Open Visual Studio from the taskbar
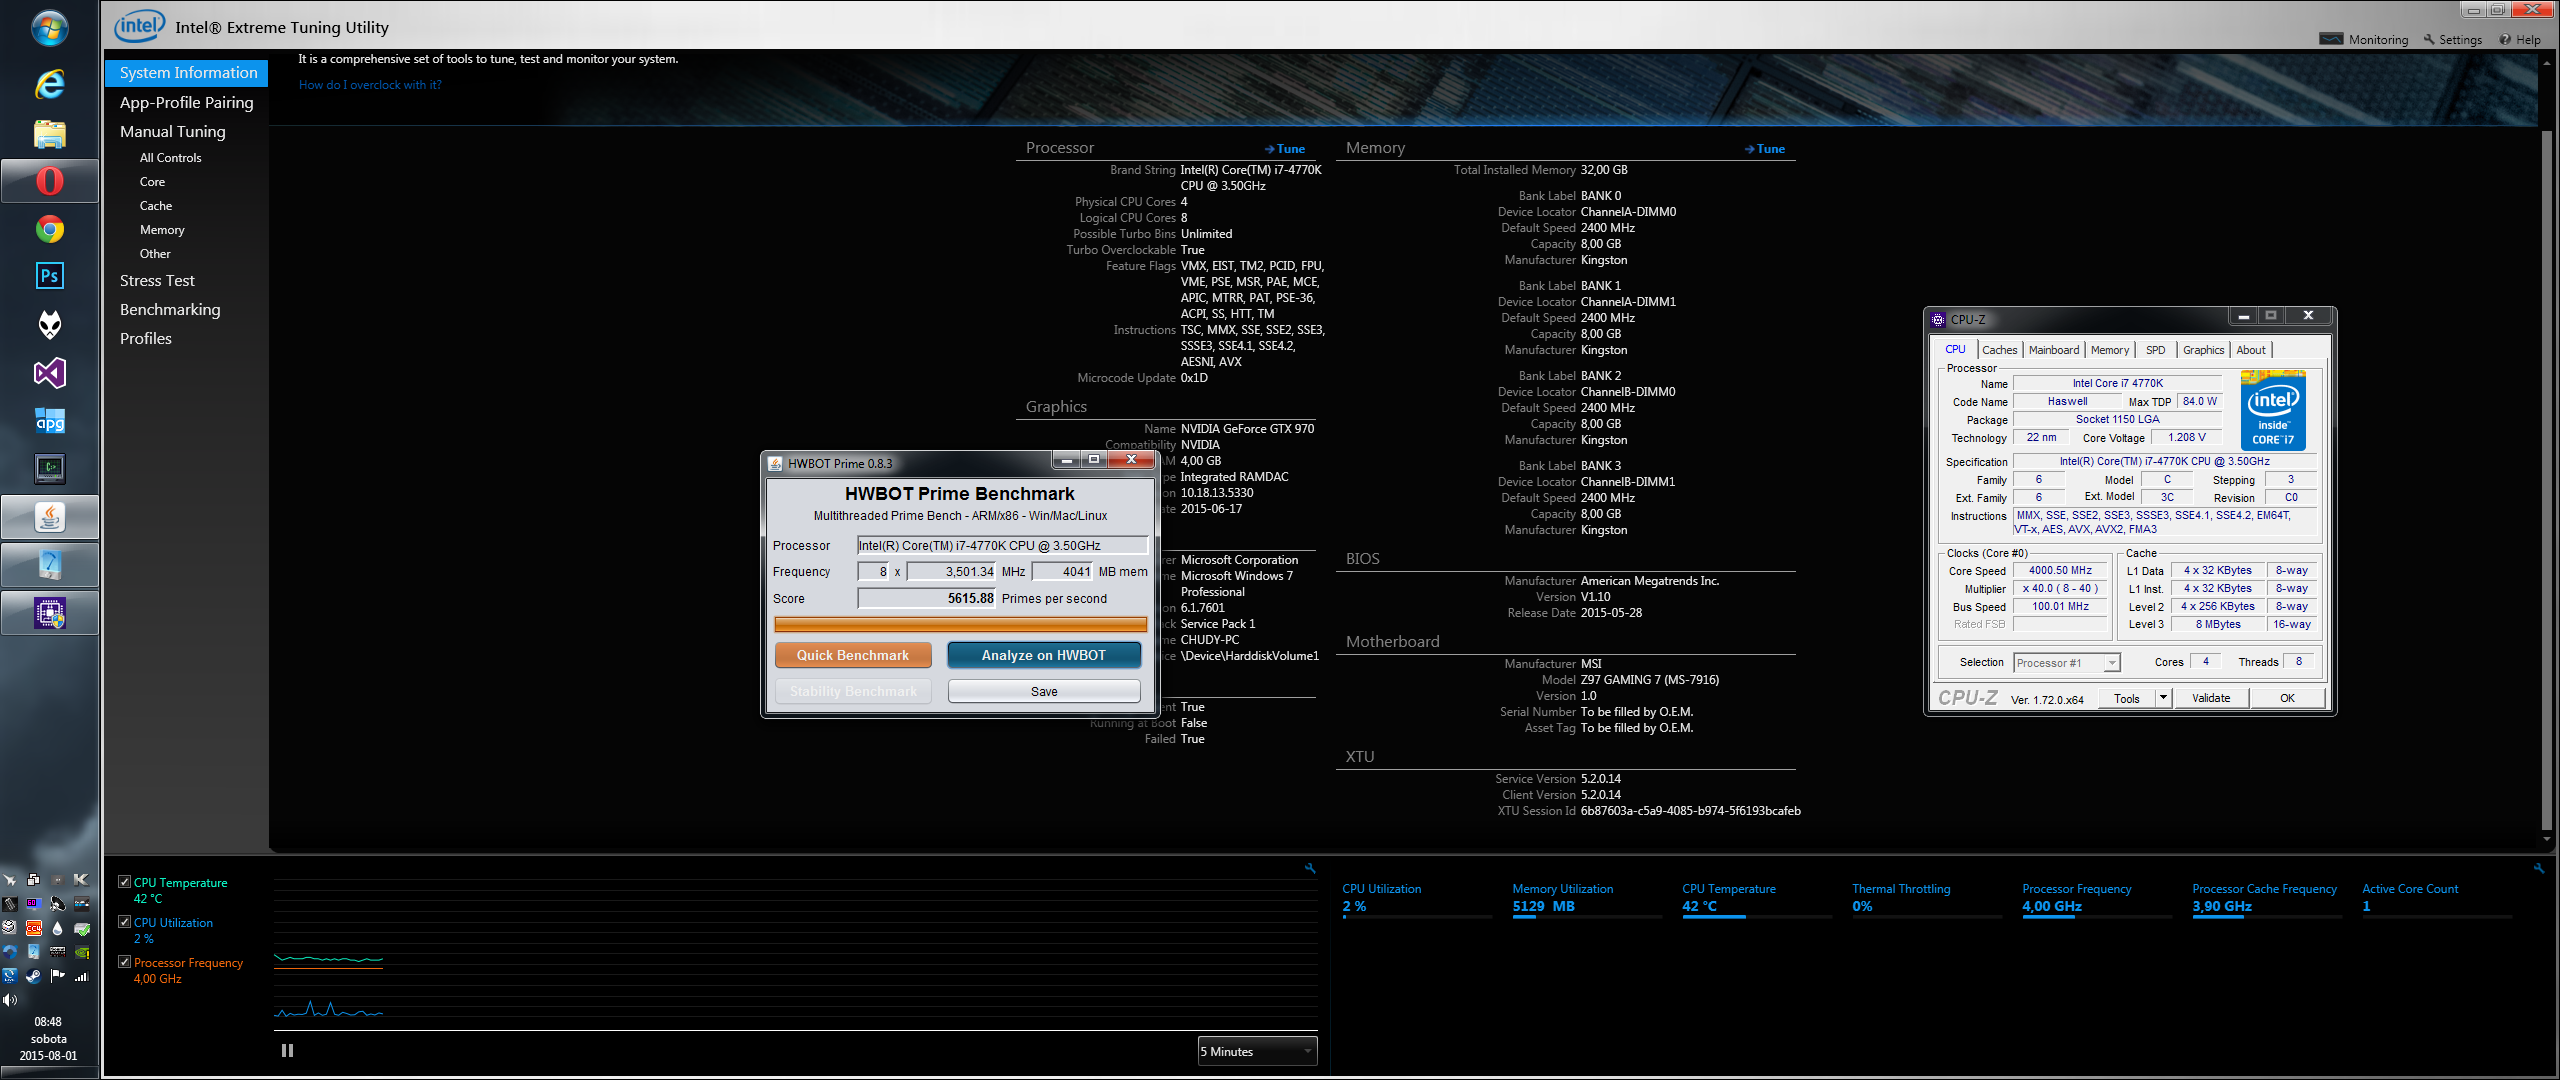Screen dimensions: 2560x1080 [49, 373]
